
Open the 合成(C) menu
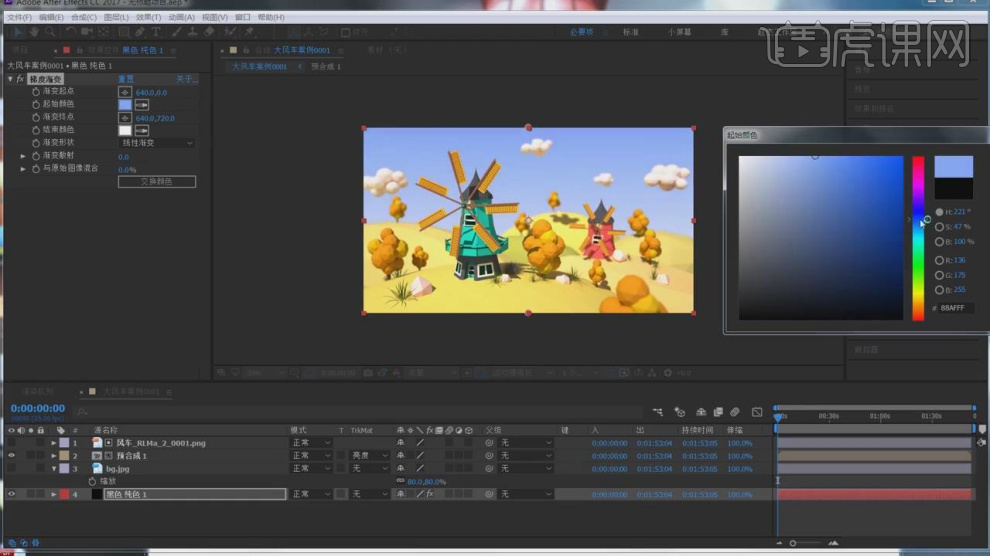point(83,17)
